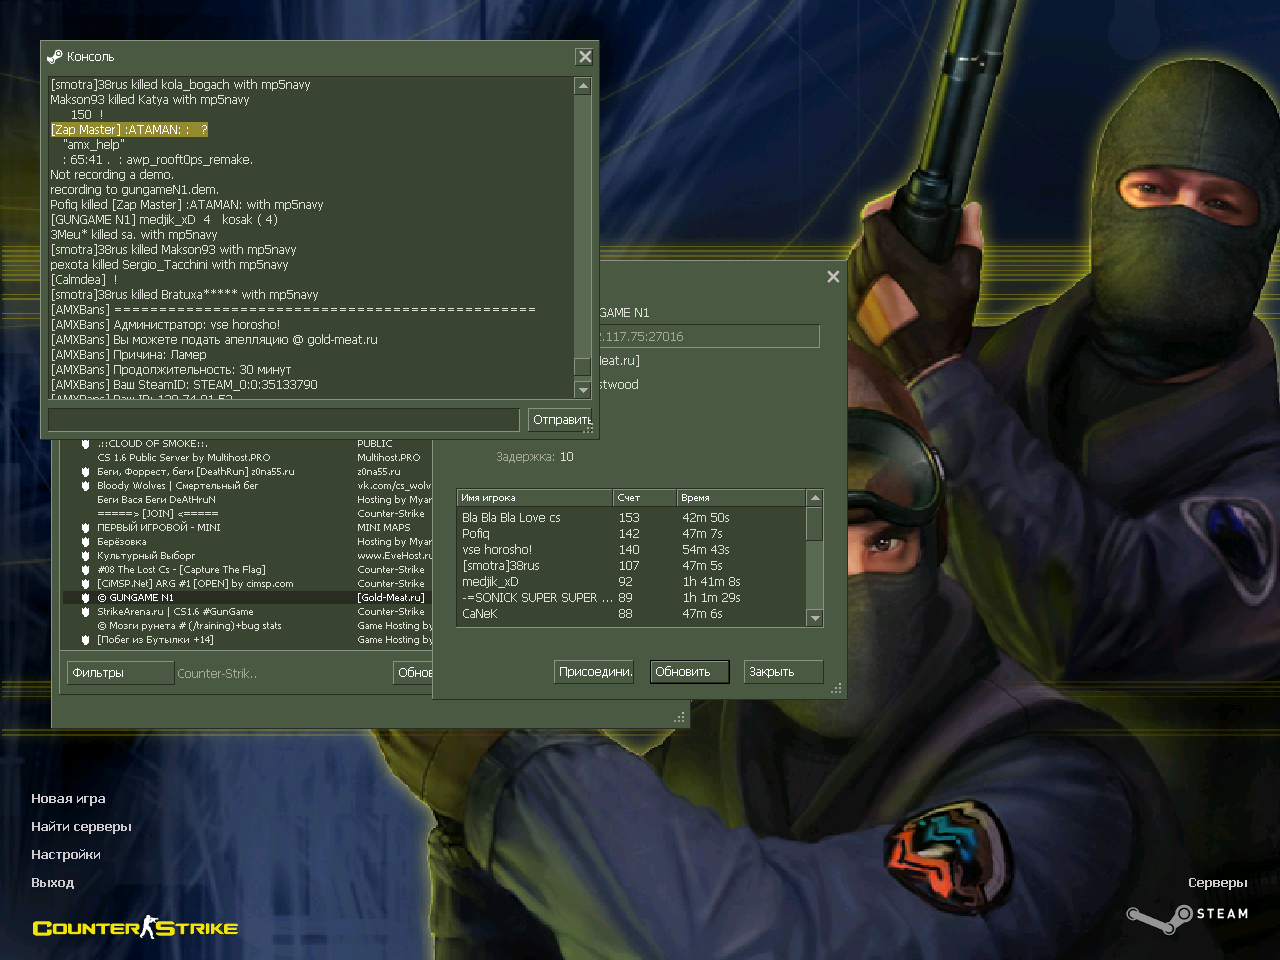Click the highlighted [Zap Master] :ATAMAN console line
Screen dimensions: 1280x960
(x=129, y=130)
